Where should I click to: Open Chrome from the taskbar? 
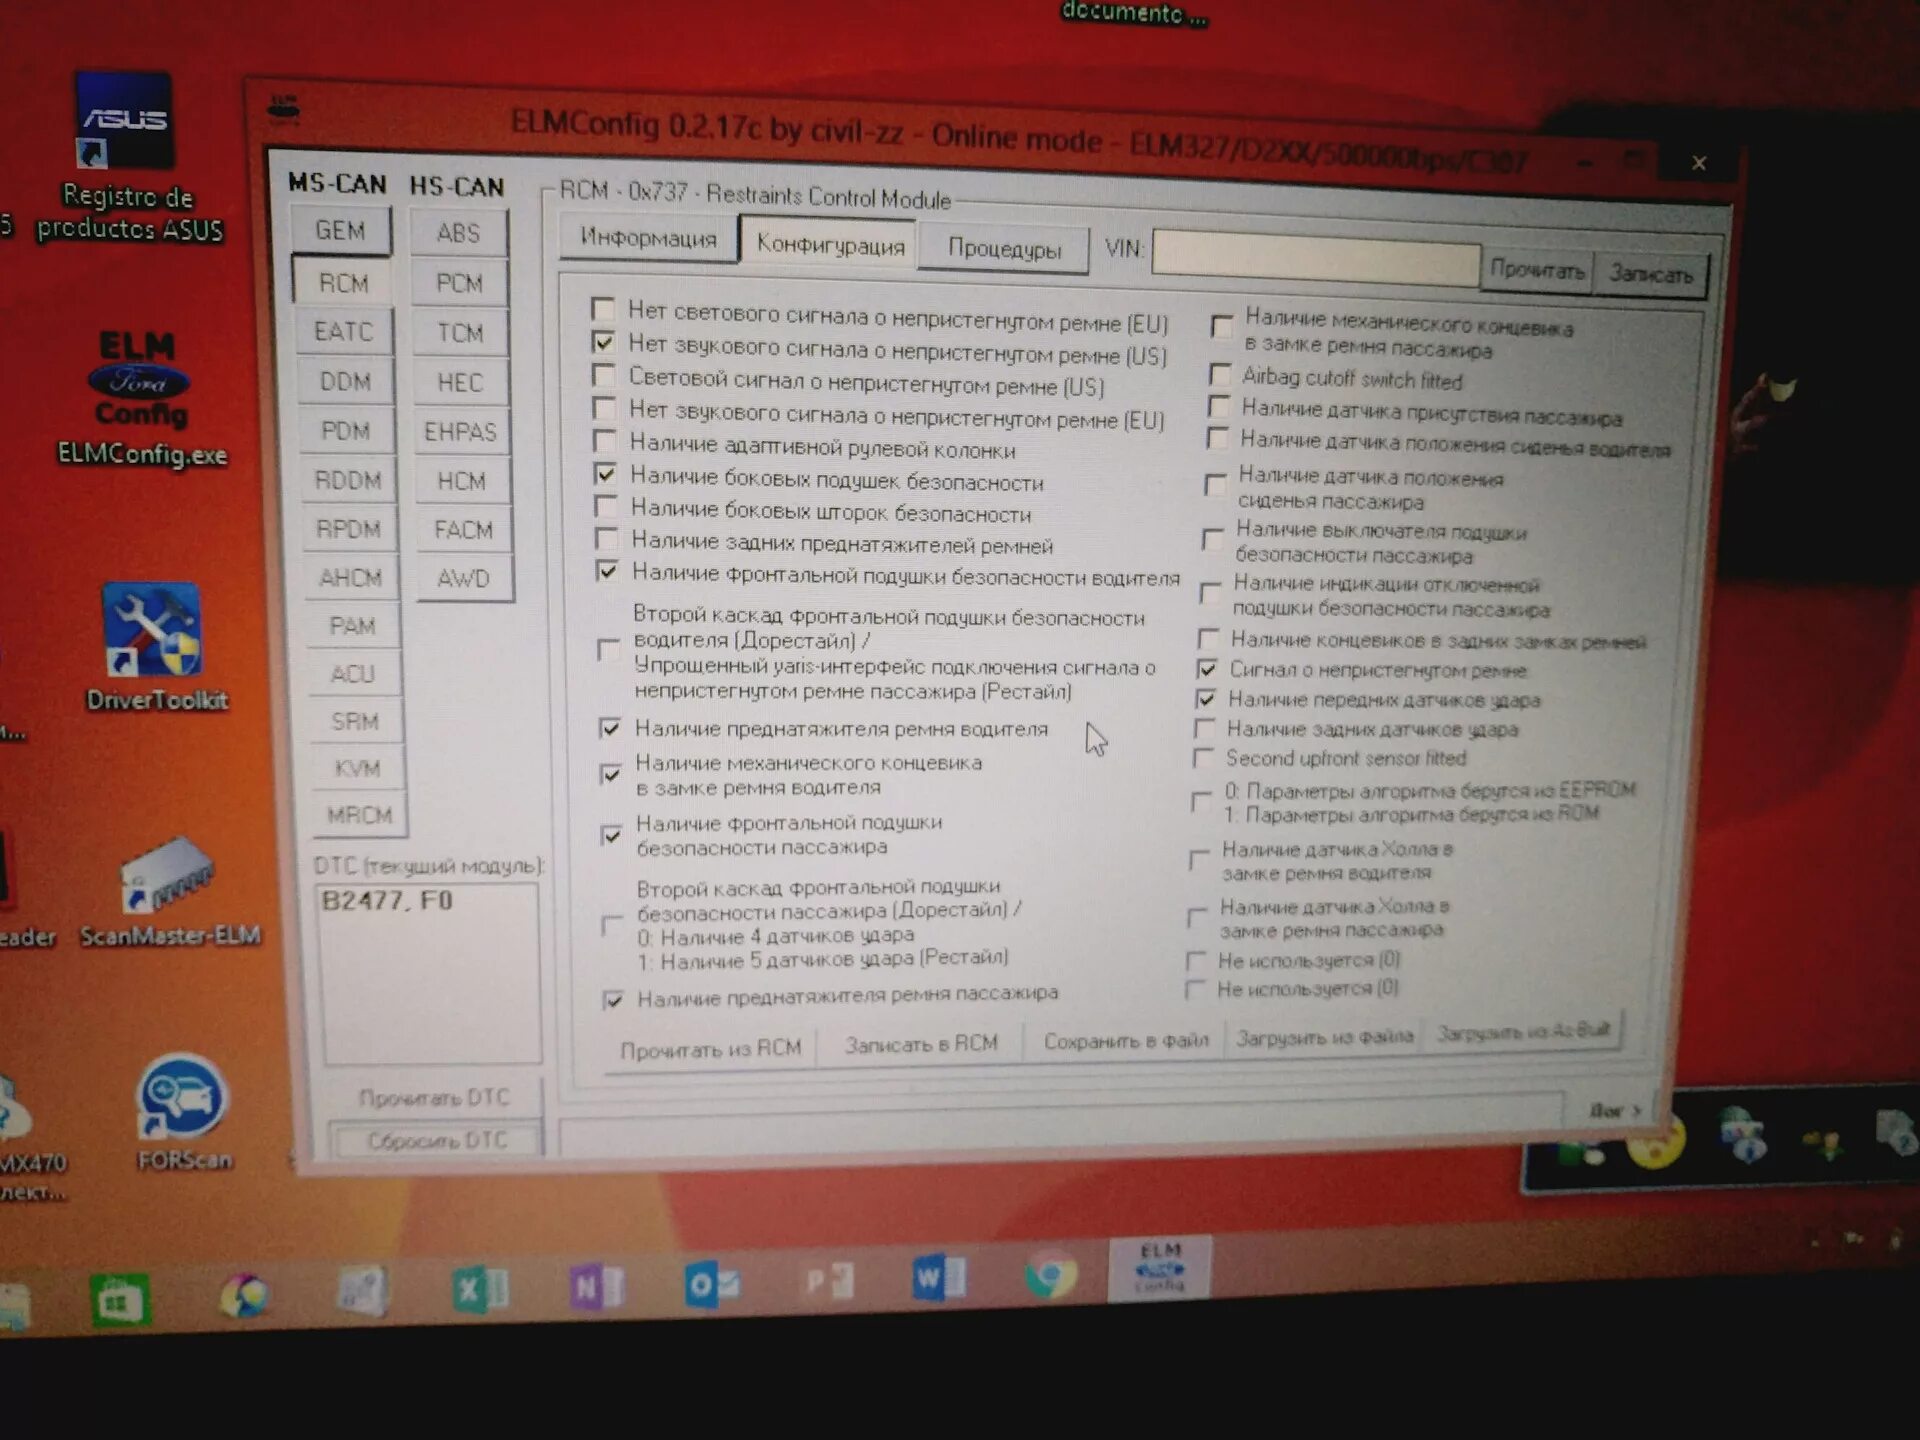[x=1050, y=1276]
